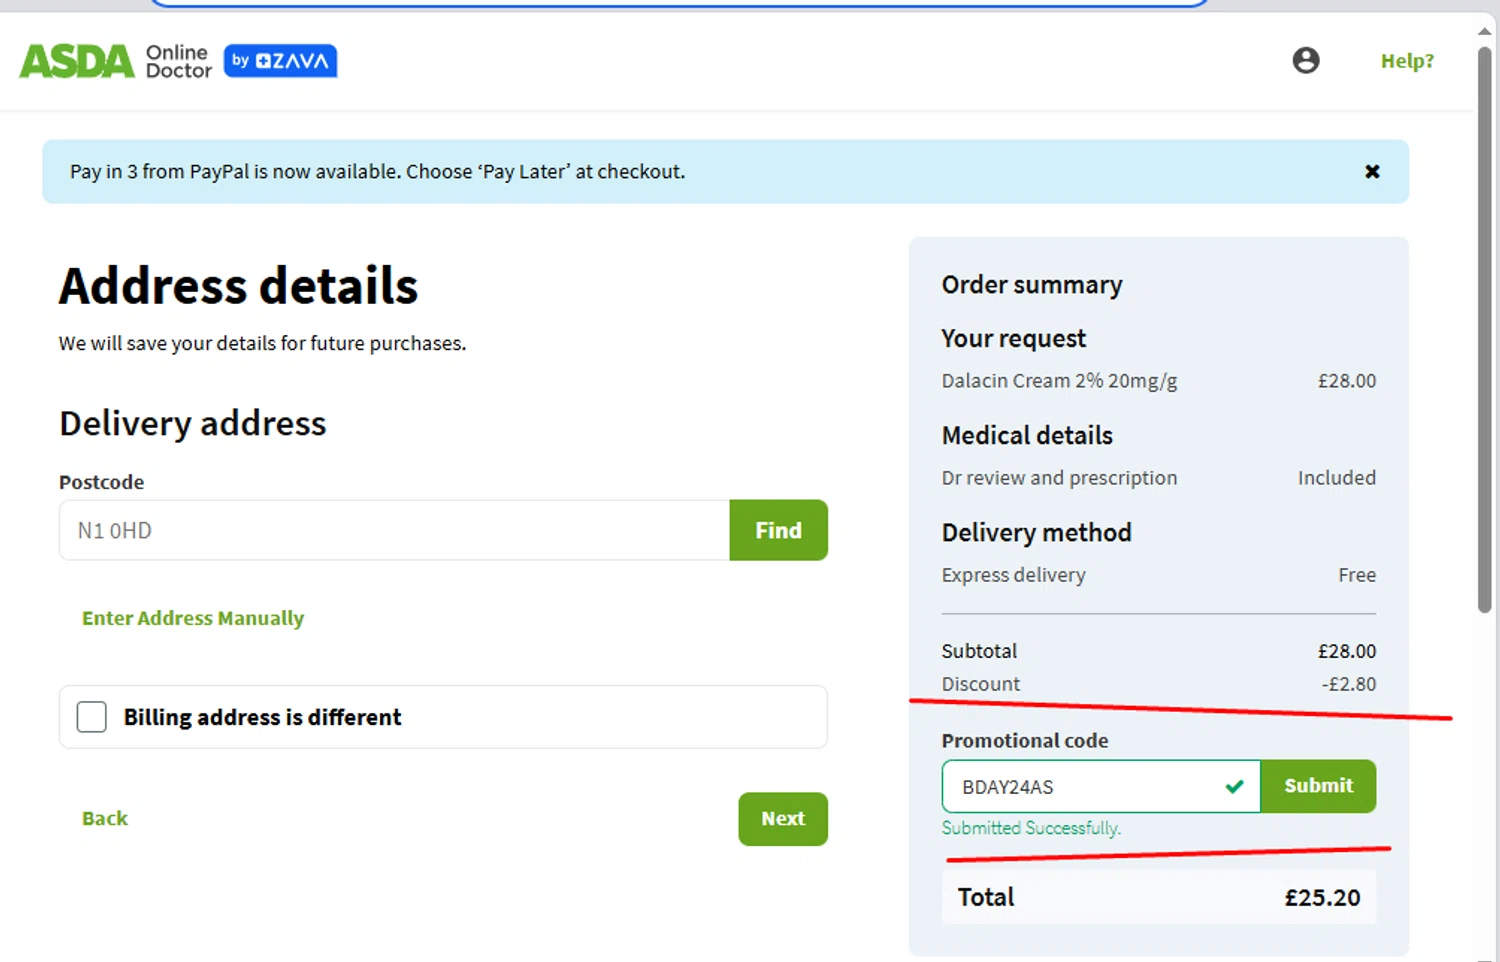Viewport: 1500px width, 962px height.
Task: Click the 'Dr review and prescription' line
Action: click(1059, 478)
